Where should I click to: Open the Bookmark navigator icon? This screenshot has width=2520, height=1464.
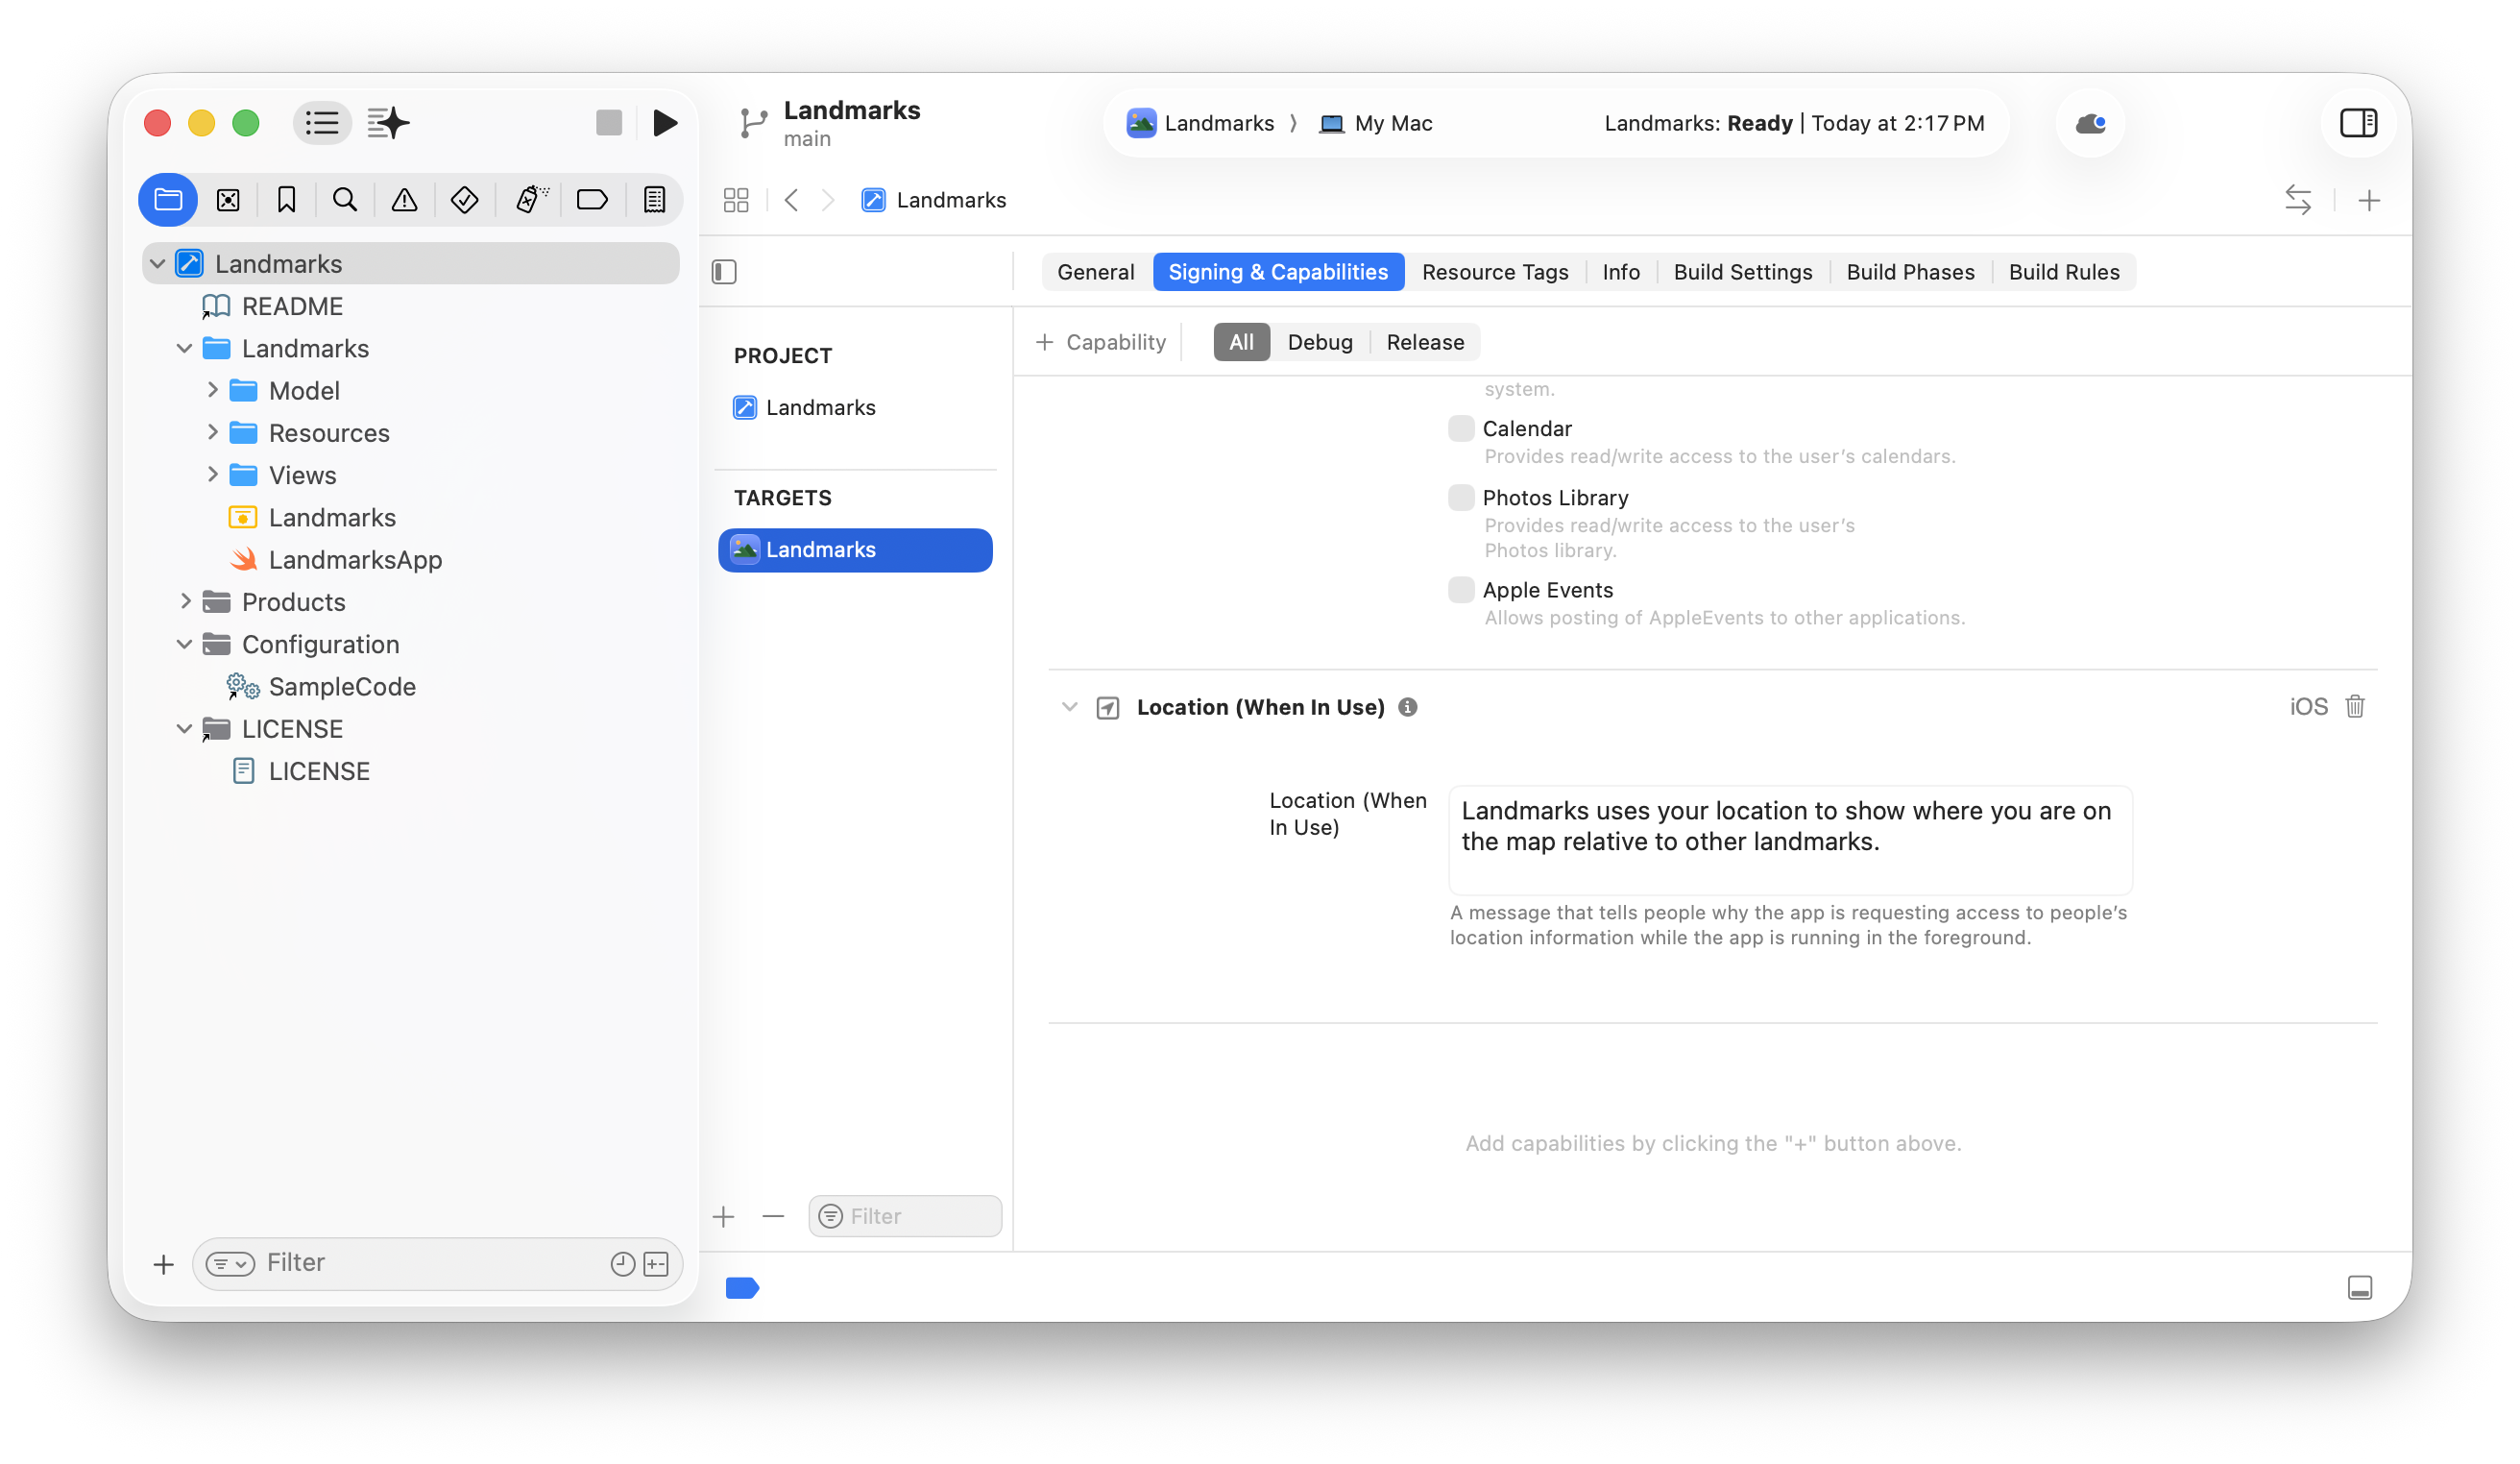click(286, 200)
